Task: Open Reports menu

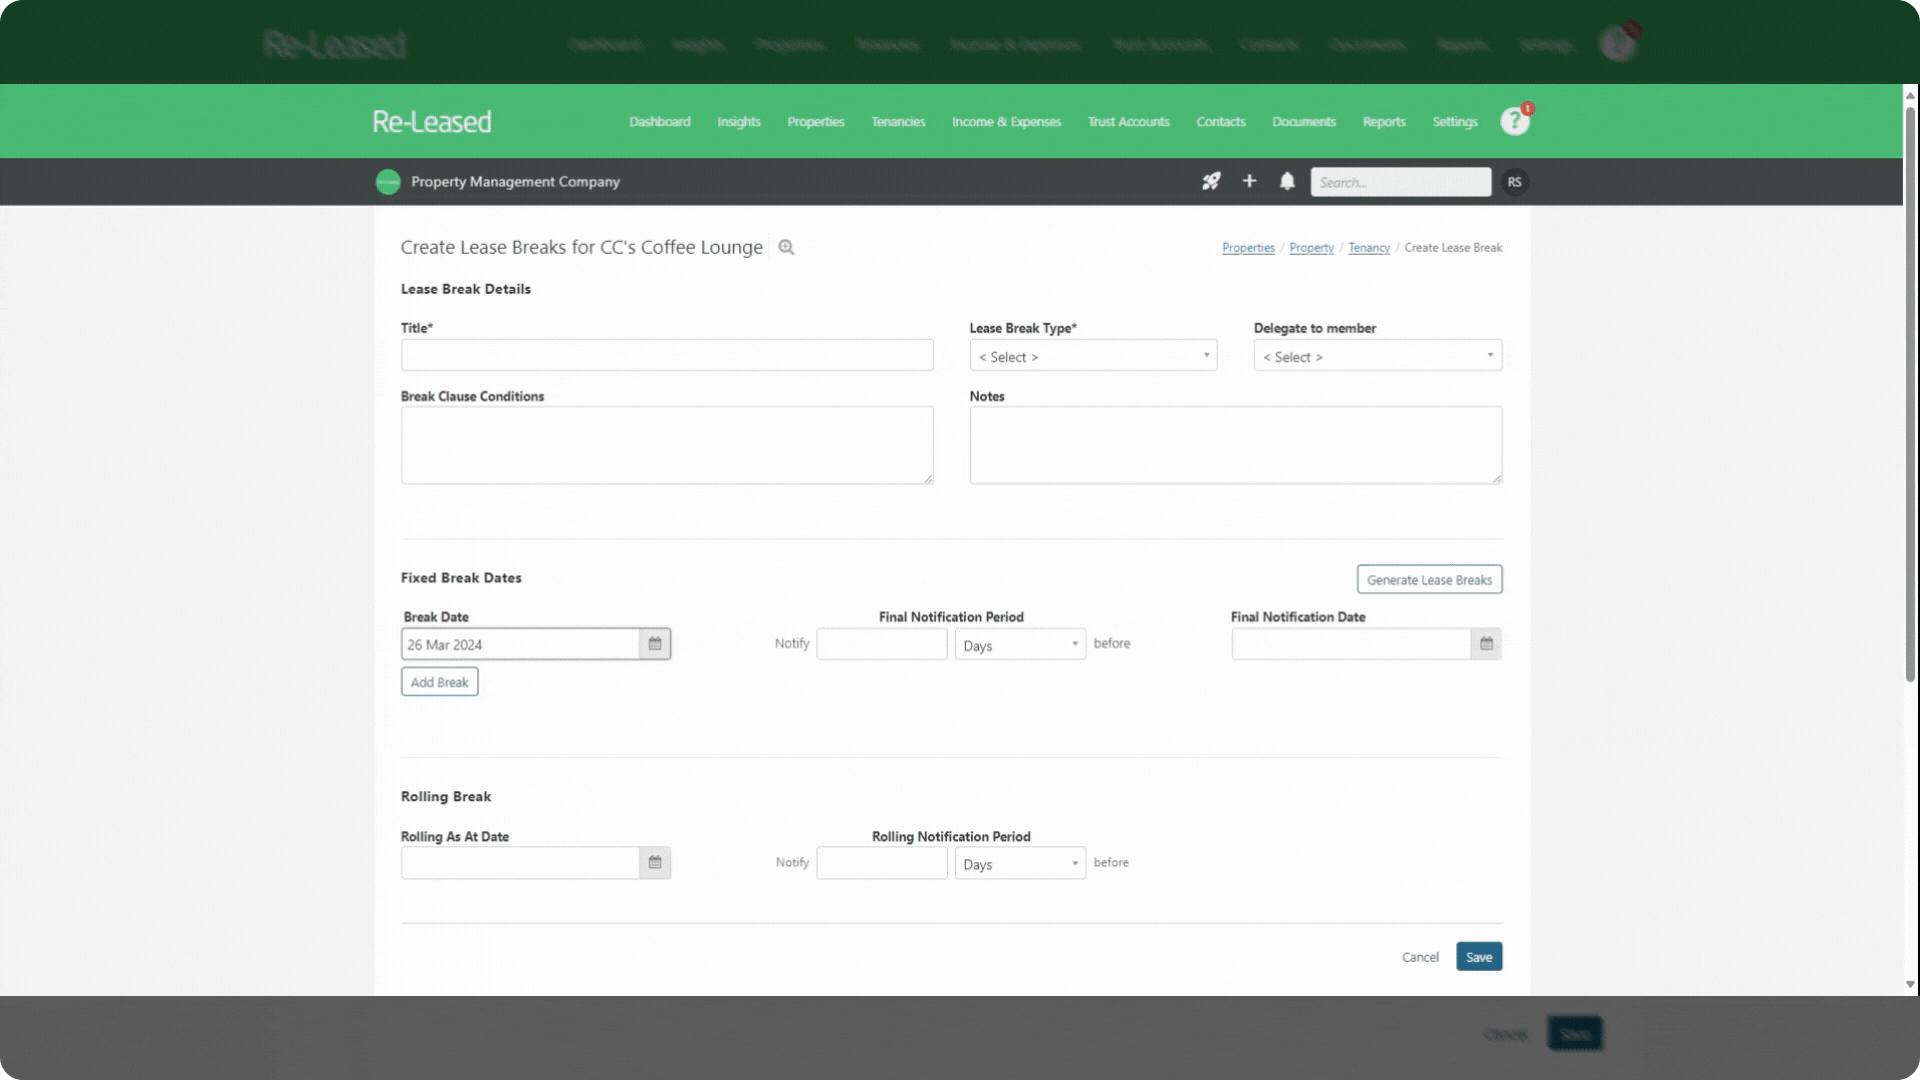Action: (x=1384, y=122)
